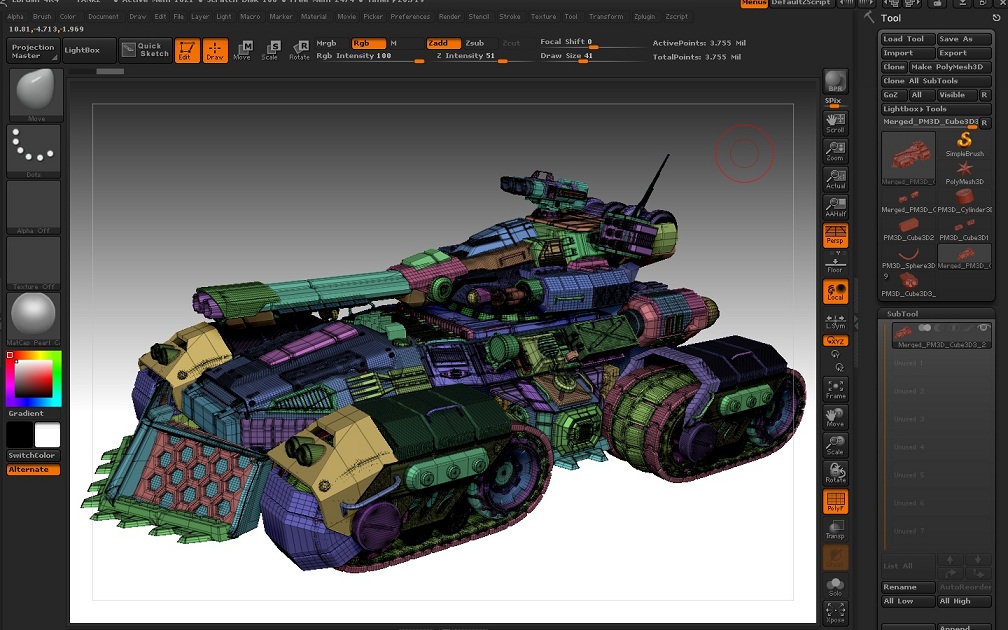Image resolution: width=1008 pixels, height=630 pixels.
Task: Click the AAHalf icon
Action: [x=835, y=207]
